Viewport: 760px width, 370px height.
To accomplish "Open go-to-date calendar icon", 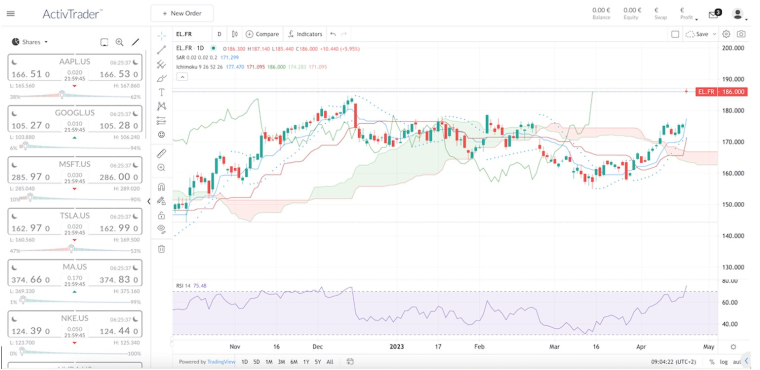I will (x=351, y=361).
